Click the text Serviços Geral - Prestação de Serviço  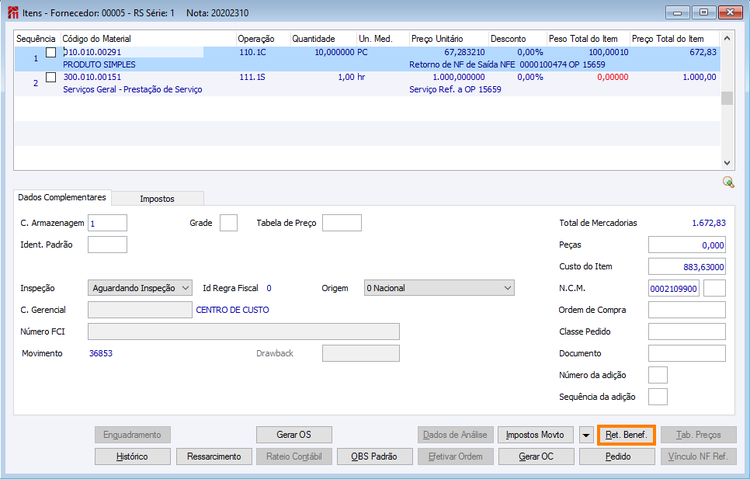point(132,89)
